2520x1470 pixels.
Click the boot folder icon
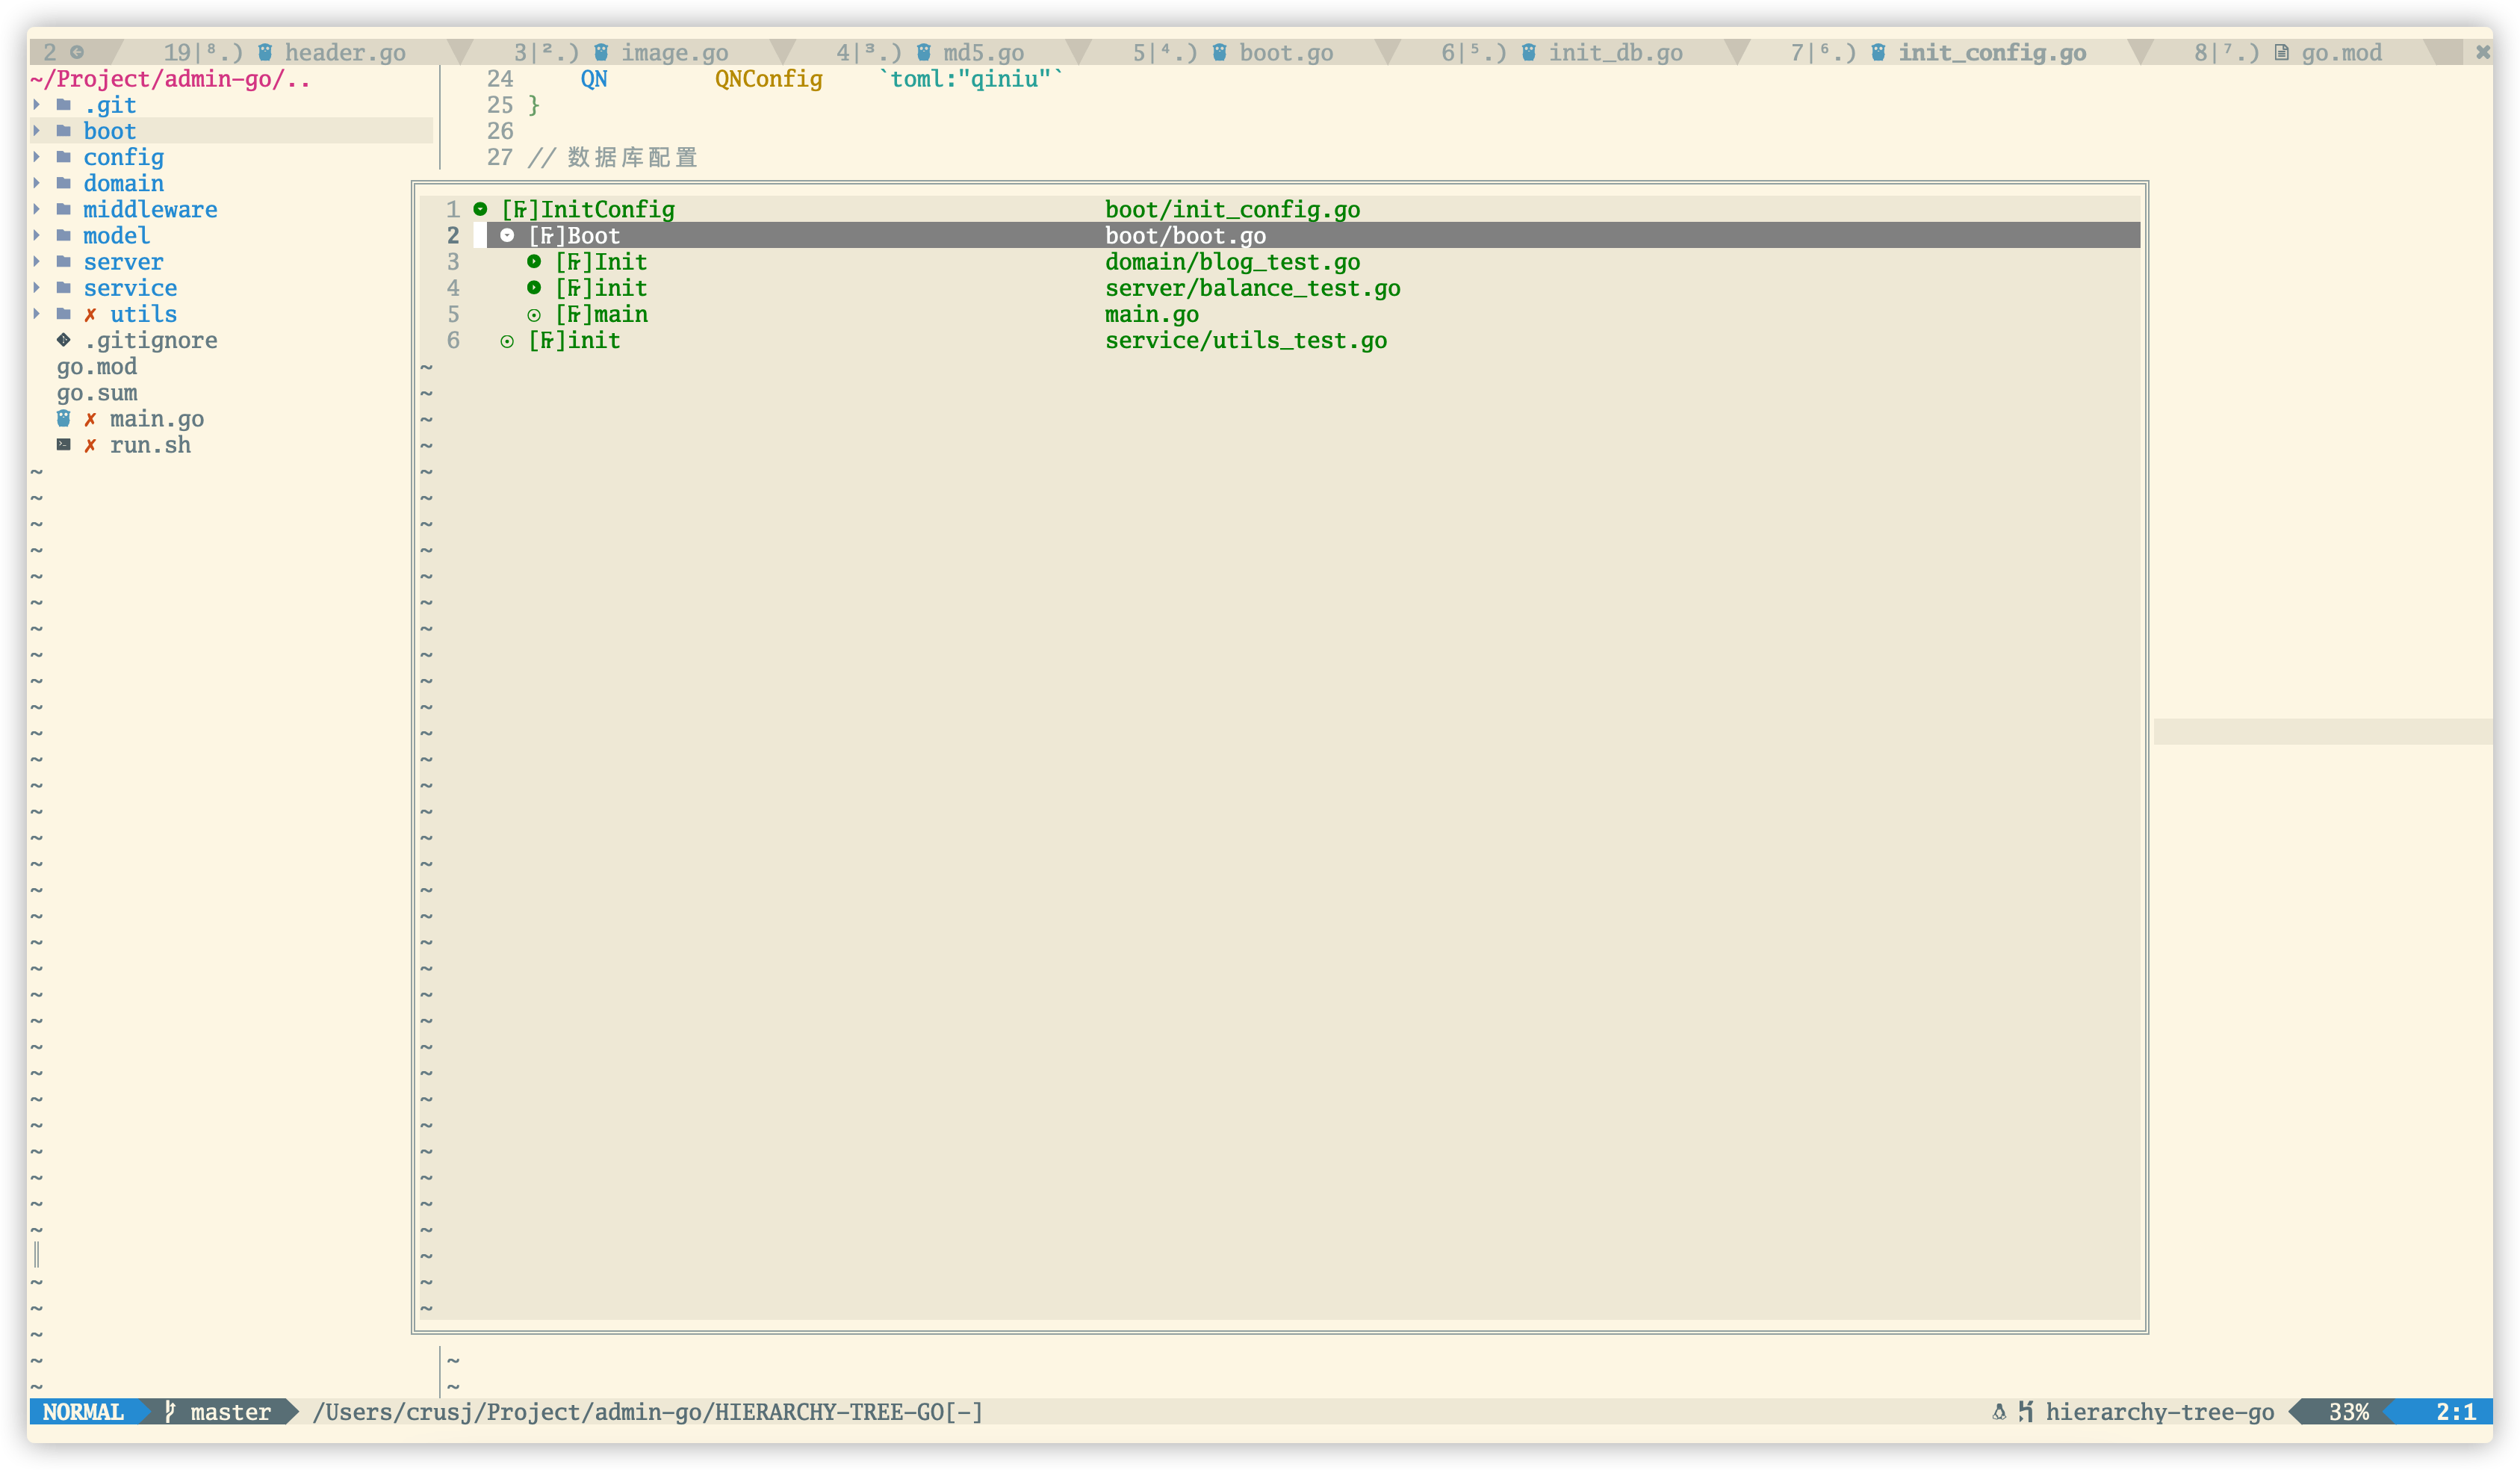coord(63,131)
